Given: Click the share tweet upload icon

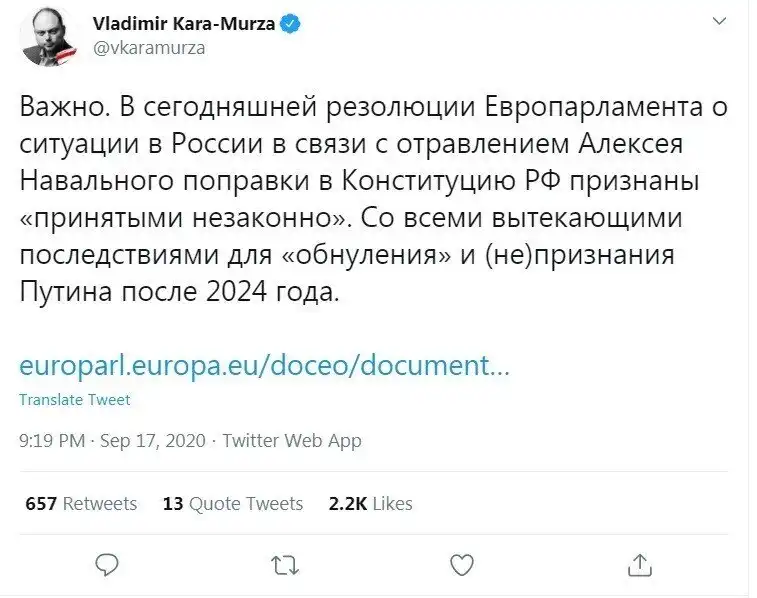Looking at the screenshot, I should pyautogui.click(x=638, y=566).
